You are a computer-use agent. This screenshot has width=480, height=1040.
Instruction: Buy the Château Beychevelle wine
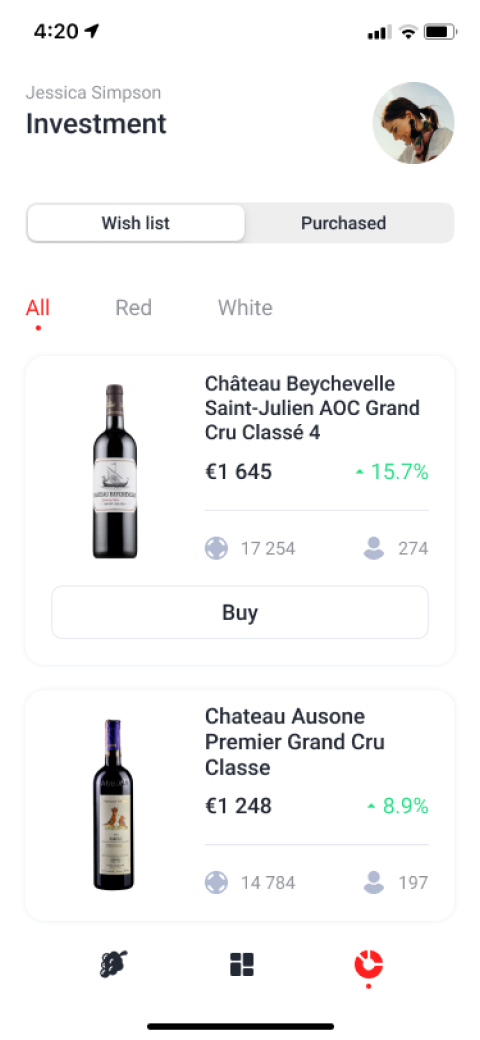pyautogui.click(x=240, y=612)
